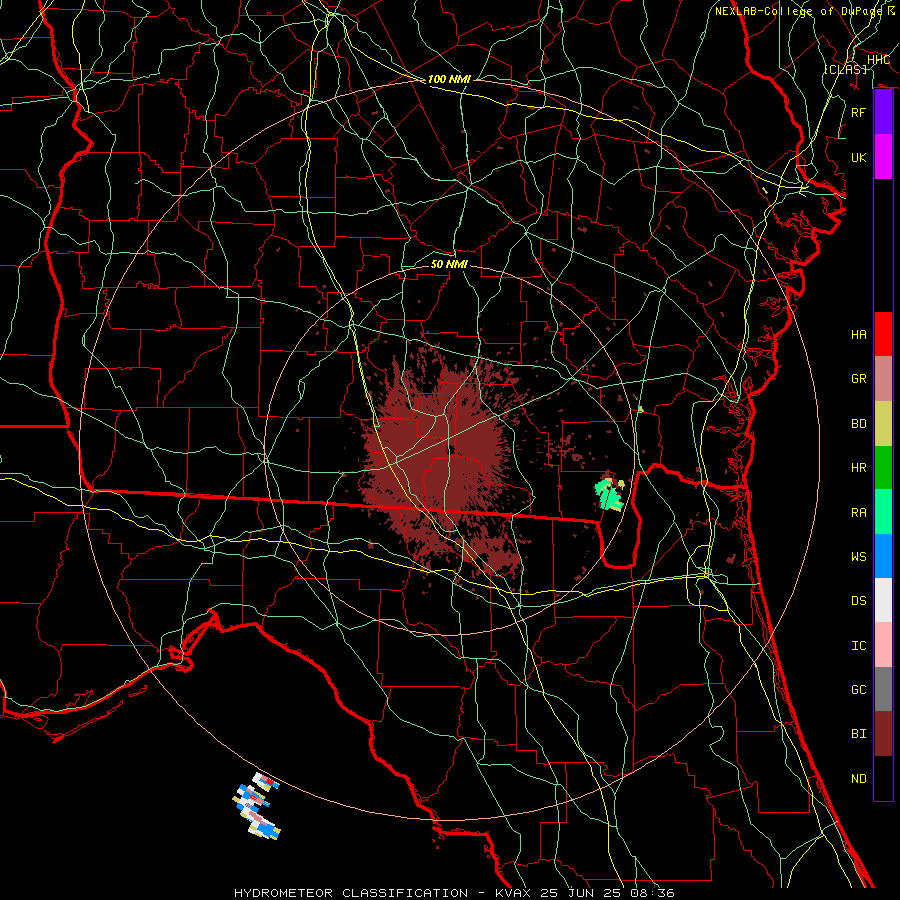This screenshot has width=900, height=900.
Task: Click the BI brown legend swatch
Action: click(883, 734)
